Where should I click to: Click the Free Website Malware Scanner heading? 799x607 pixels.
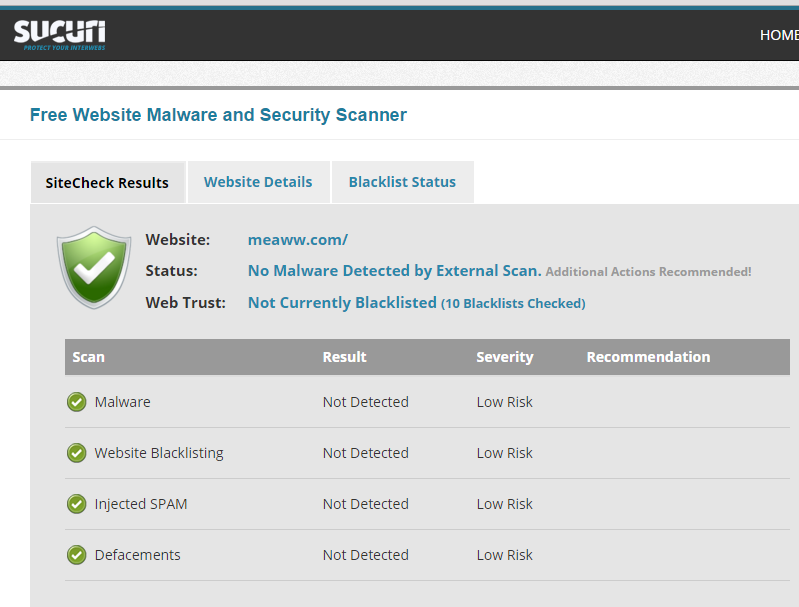click(x=218, y=115)
